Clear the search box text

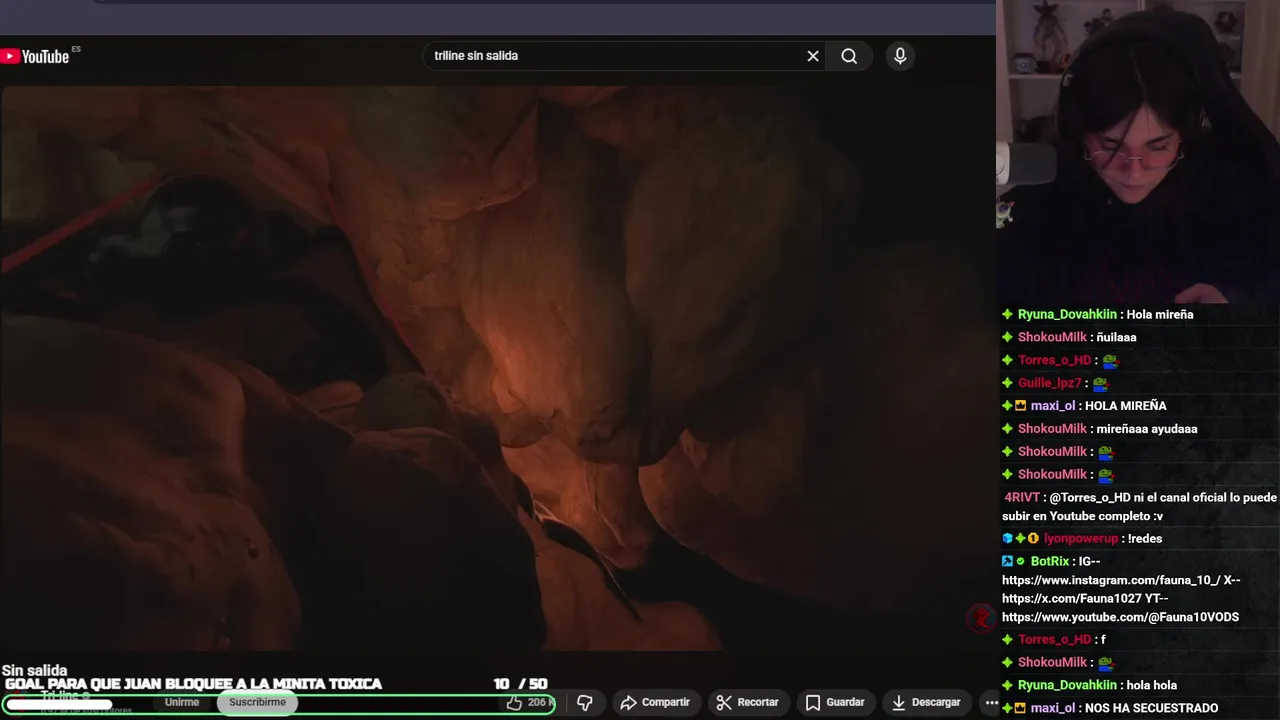pos(813,56)
